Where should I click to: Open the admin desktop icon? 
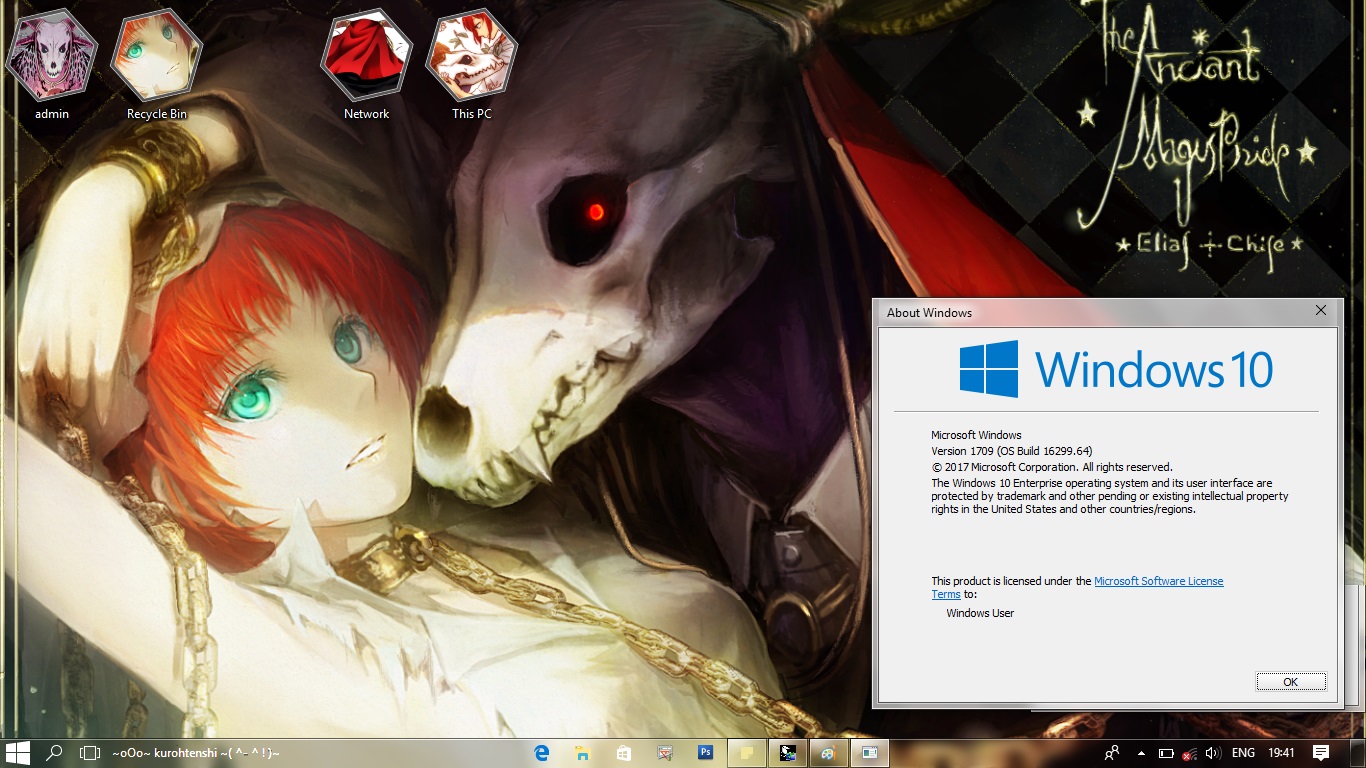[52, 64]
